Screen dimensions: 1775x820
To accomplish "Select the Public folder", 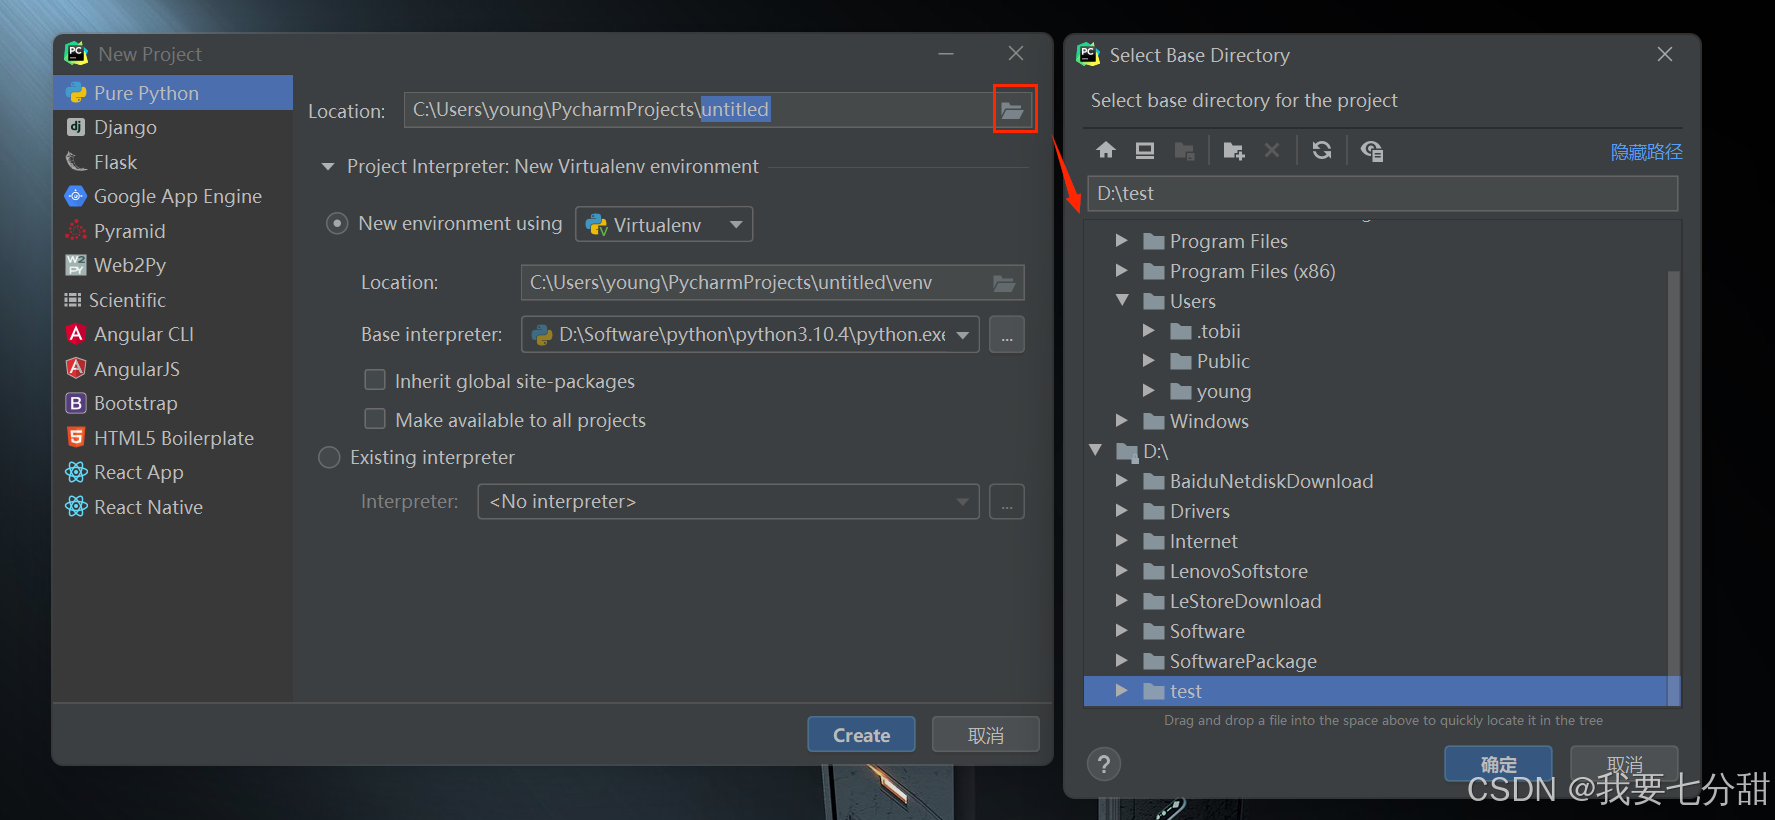I will click(1223, 361).
